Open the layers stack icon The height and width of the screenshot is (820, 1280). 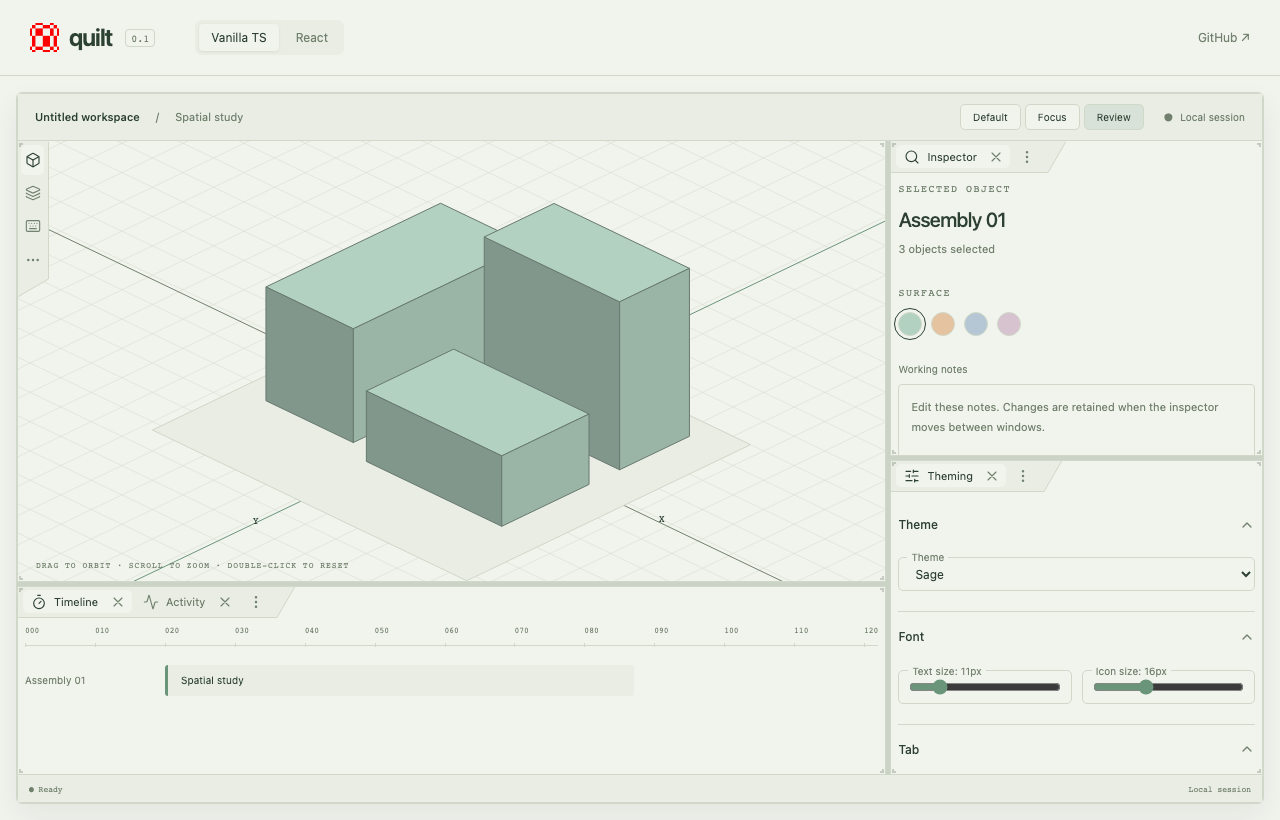pyautogui.click(x=33, y=193)
